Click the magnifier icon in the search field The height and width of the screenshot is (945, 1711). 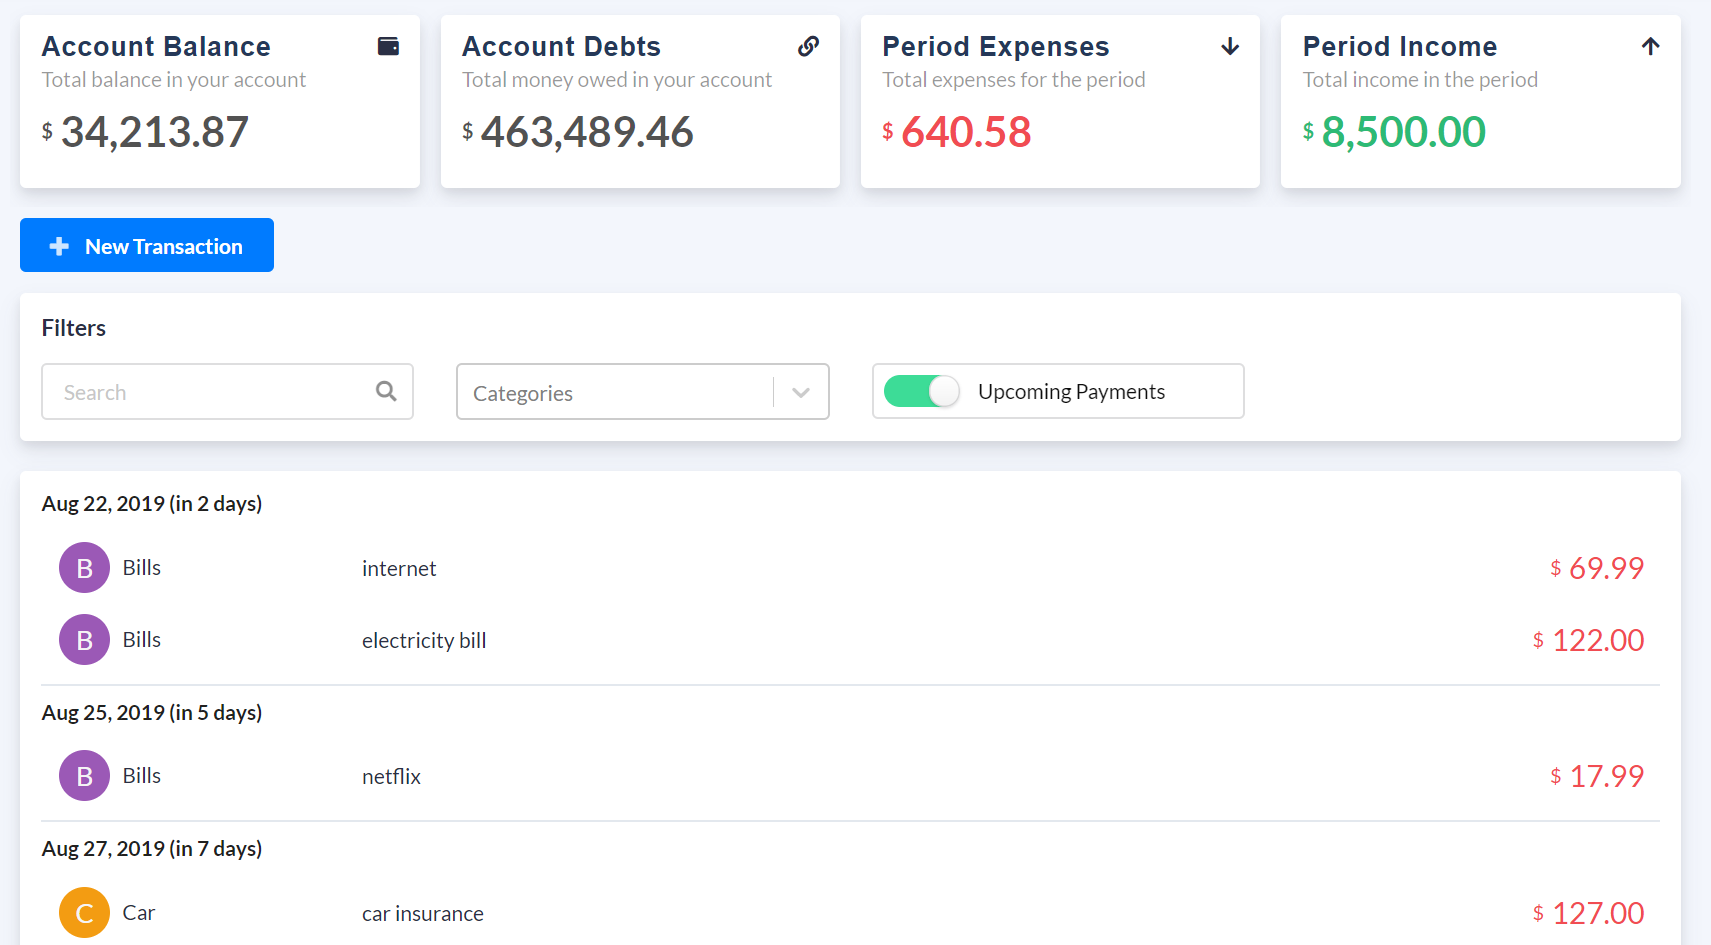[386, 391]
